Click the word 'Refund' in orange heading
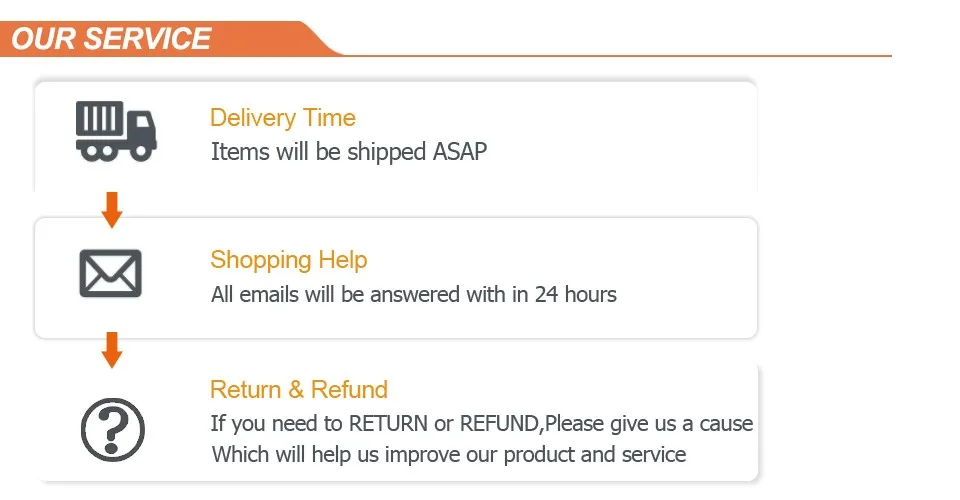The height and width of the screenshot is (500, 960). click(x=350, y=389)
